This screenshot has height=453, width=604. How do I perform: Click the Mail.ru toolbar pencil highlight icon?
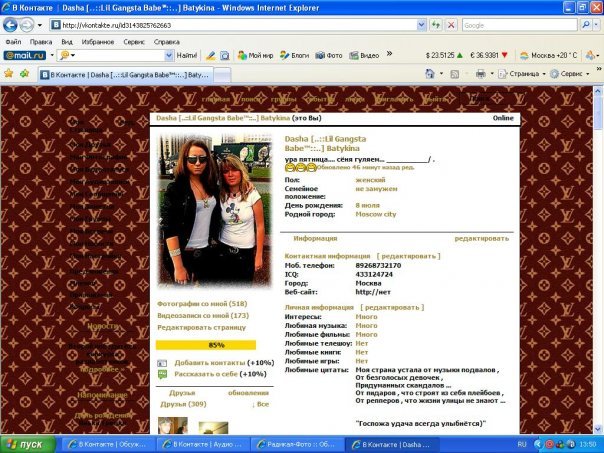(x=210, y=55)
